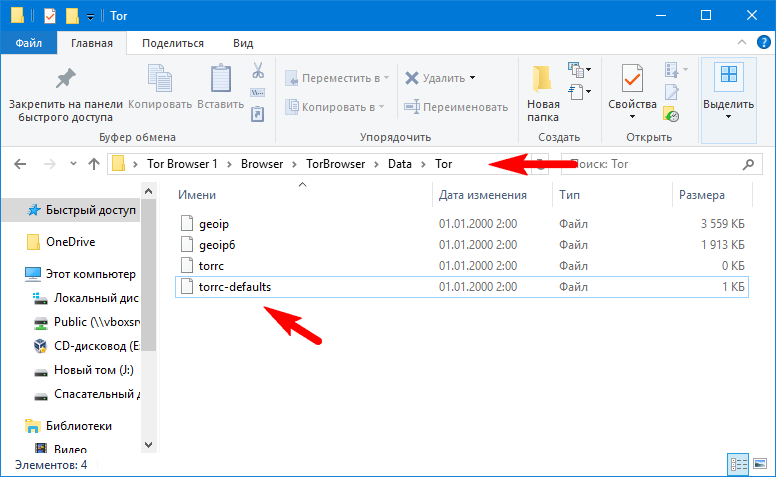Image resolution: width=776 pixels, height=477 pixels.
Task: Click the Paste shortcut icon in the clipboard group
Action: click(258, 114)
